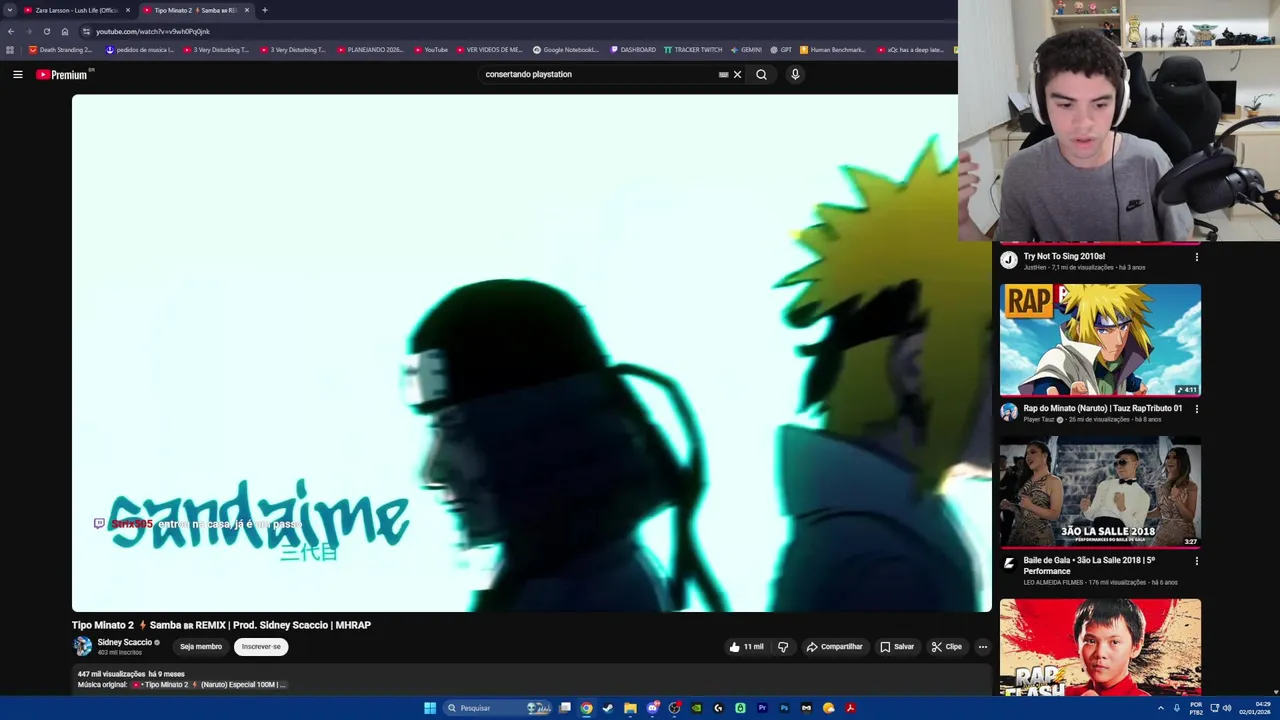1280x720 pixels.
Task: Go to YouTube Premium home logo
Action: coord(64,74)
